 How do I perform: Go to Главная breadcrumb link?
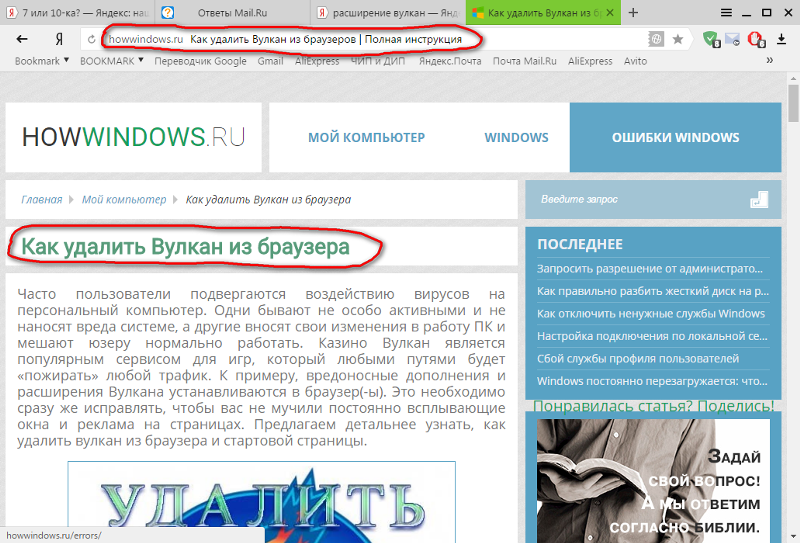pos(41,200)
